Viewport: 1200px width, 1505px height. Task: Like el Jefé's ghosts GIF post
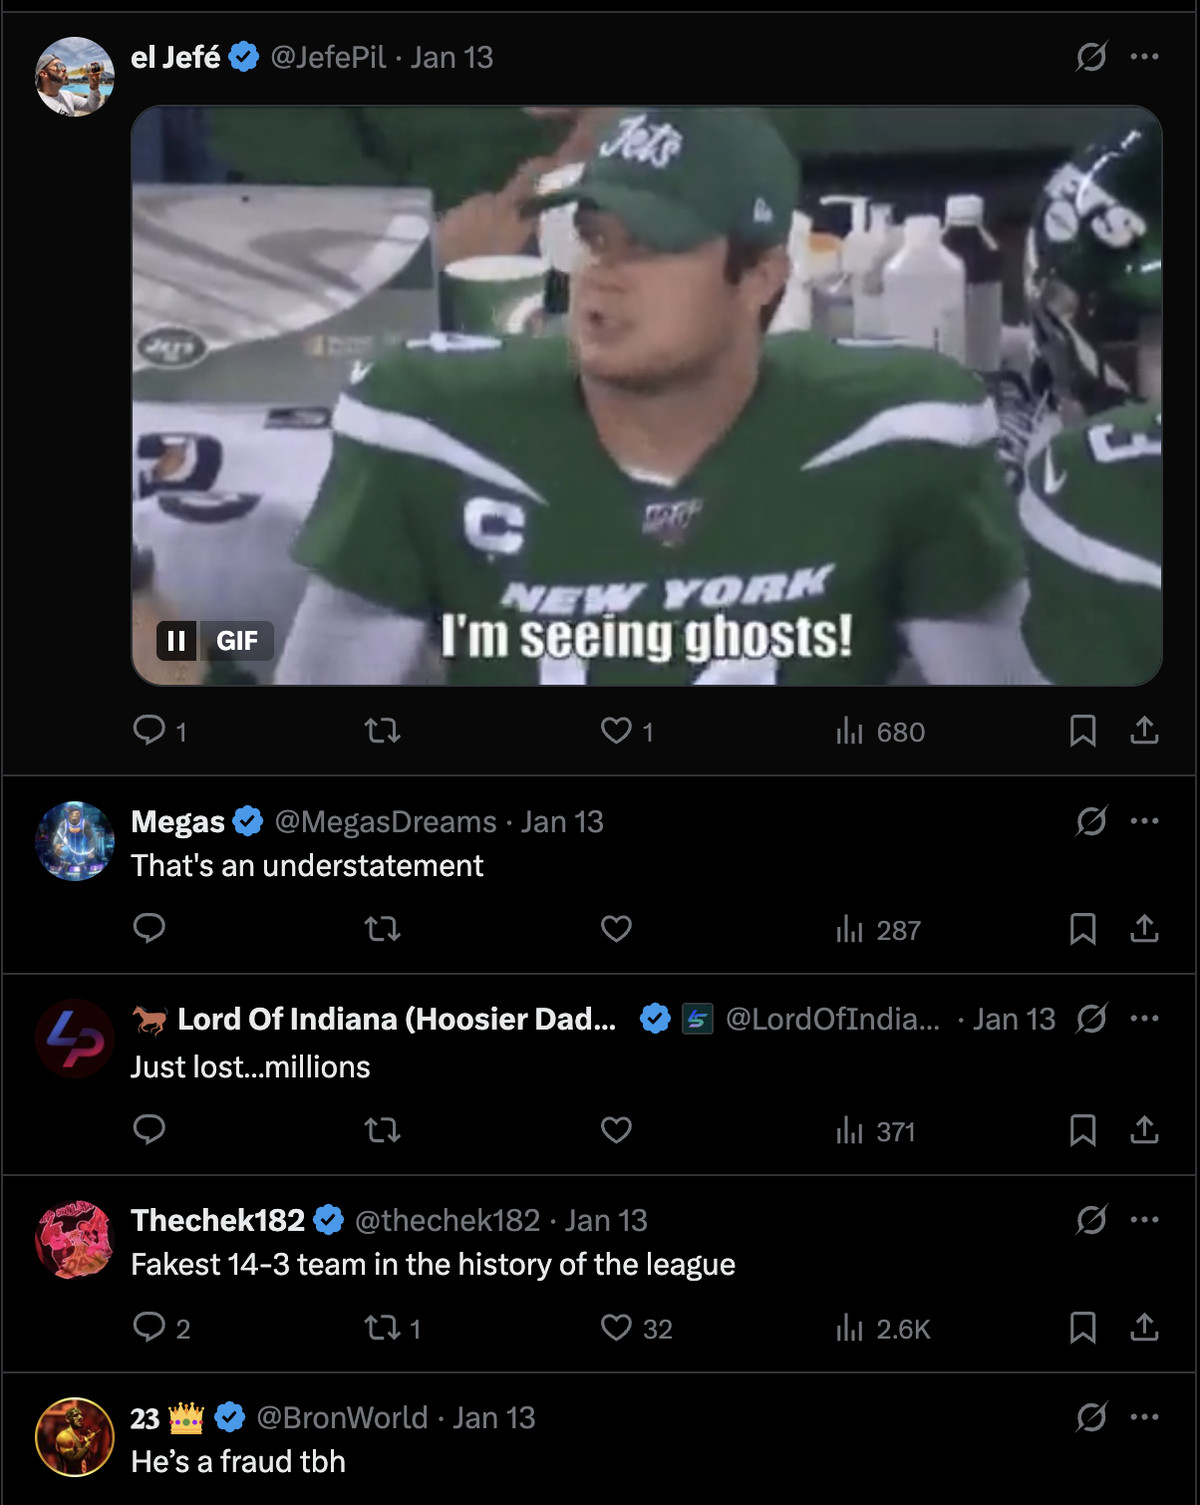pos(616,731)
